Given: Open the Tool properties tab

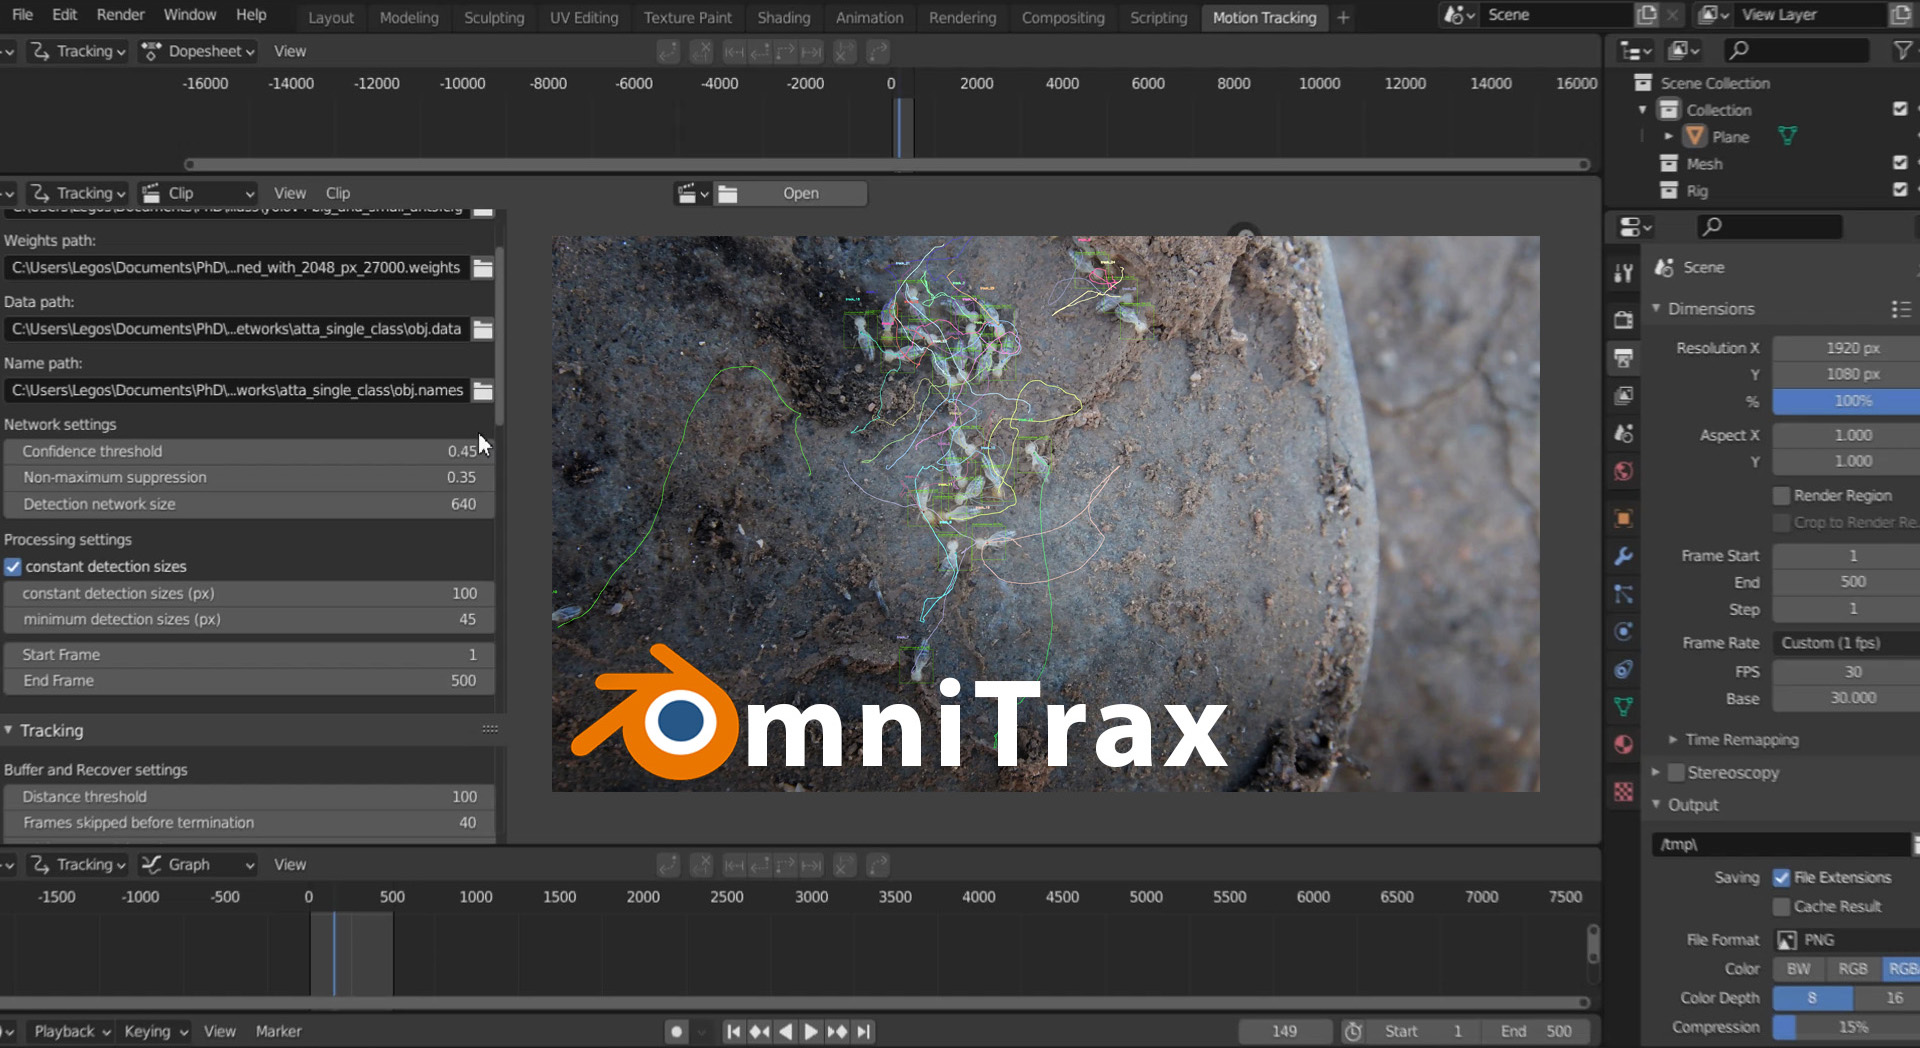Looking at the screenshot, I should [1623, 273].
